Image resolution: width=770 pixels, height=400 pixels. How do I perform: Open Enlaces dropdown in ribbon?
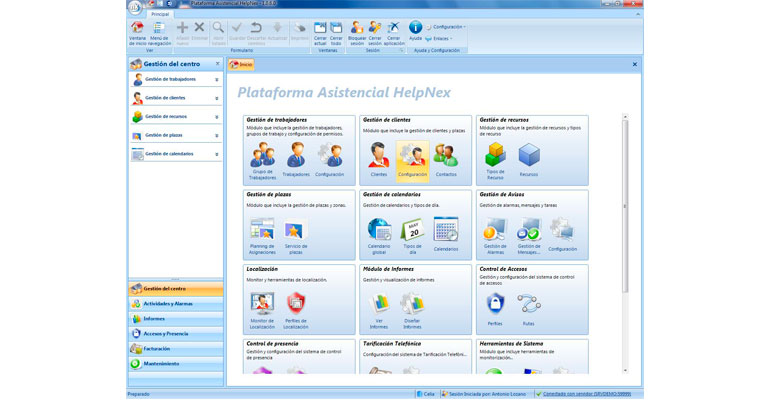click(x=439, y=38)
